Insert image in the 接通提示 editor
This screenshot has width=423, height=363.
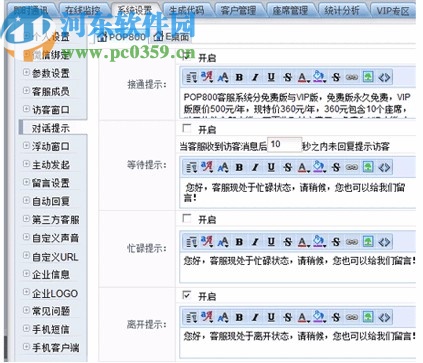(x=368, y=77)
